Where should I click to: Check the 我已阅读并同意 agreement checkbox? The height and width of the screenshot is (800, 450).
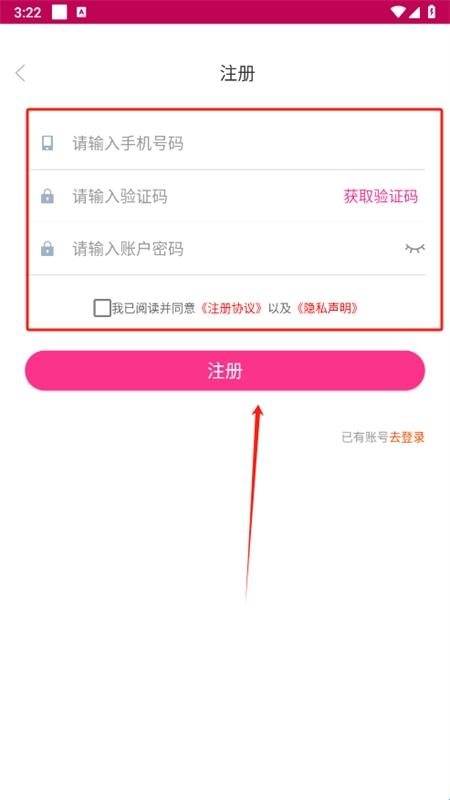point(102,308)
